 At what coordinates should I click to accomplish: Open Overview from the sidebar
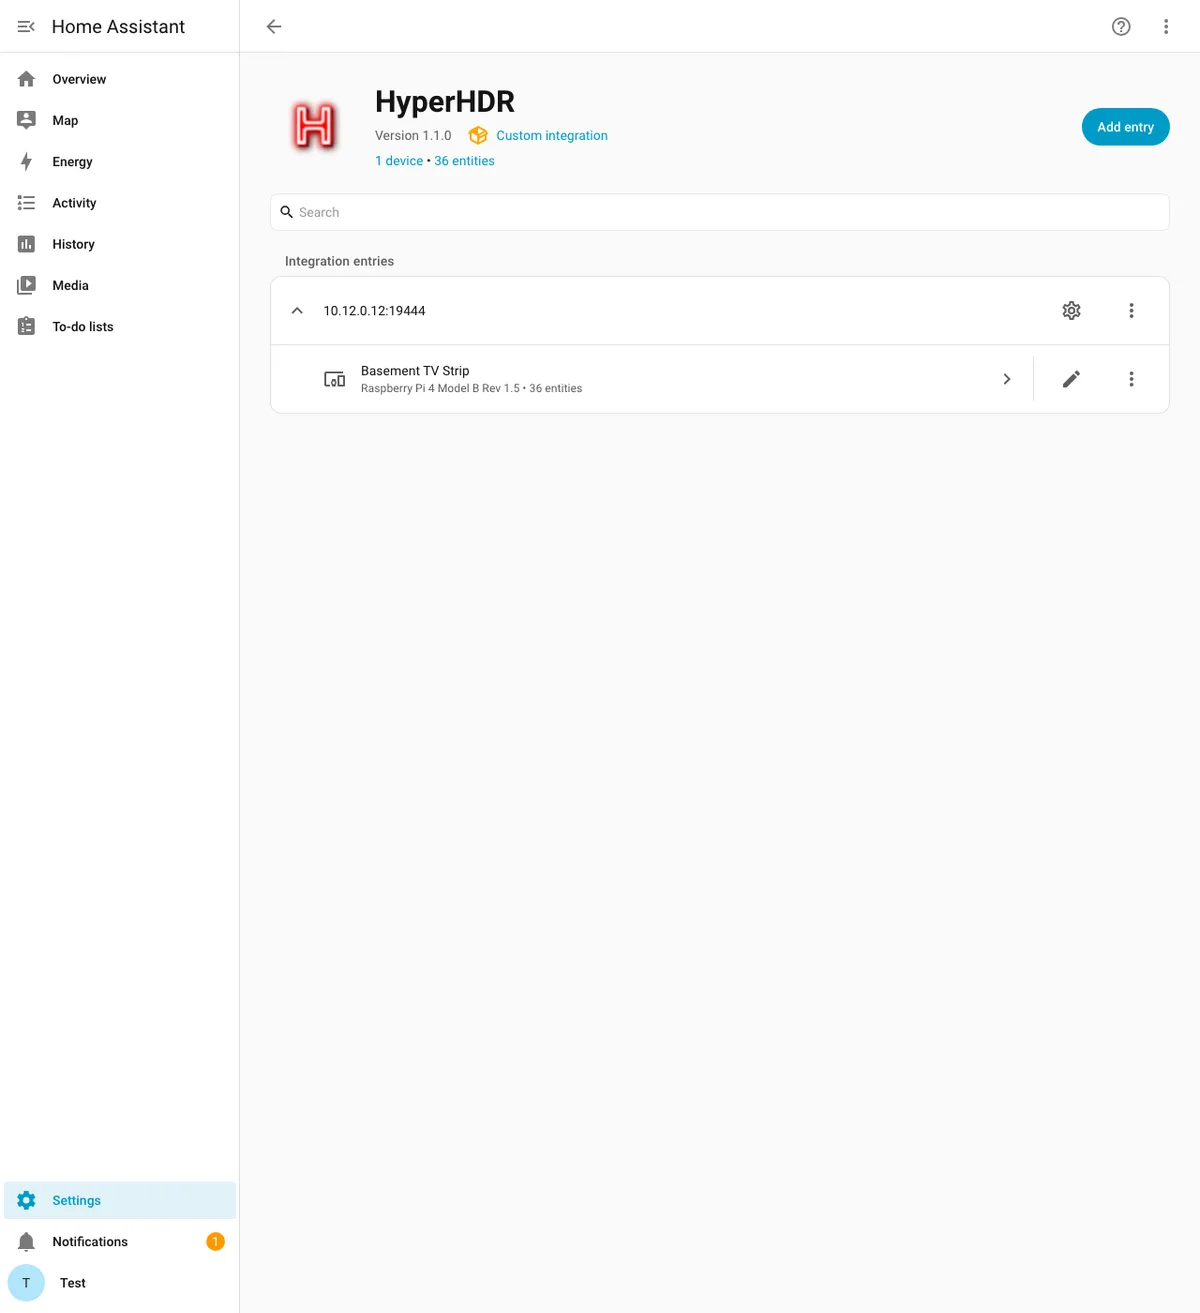(120, 79)
